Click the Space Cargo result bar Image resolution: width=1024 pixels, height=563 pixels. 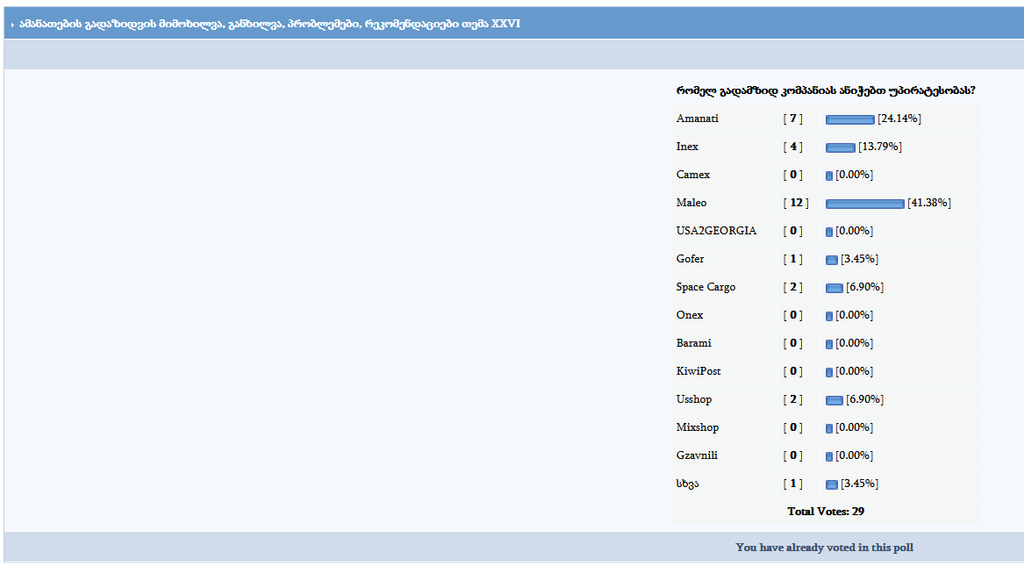point(834,288)
